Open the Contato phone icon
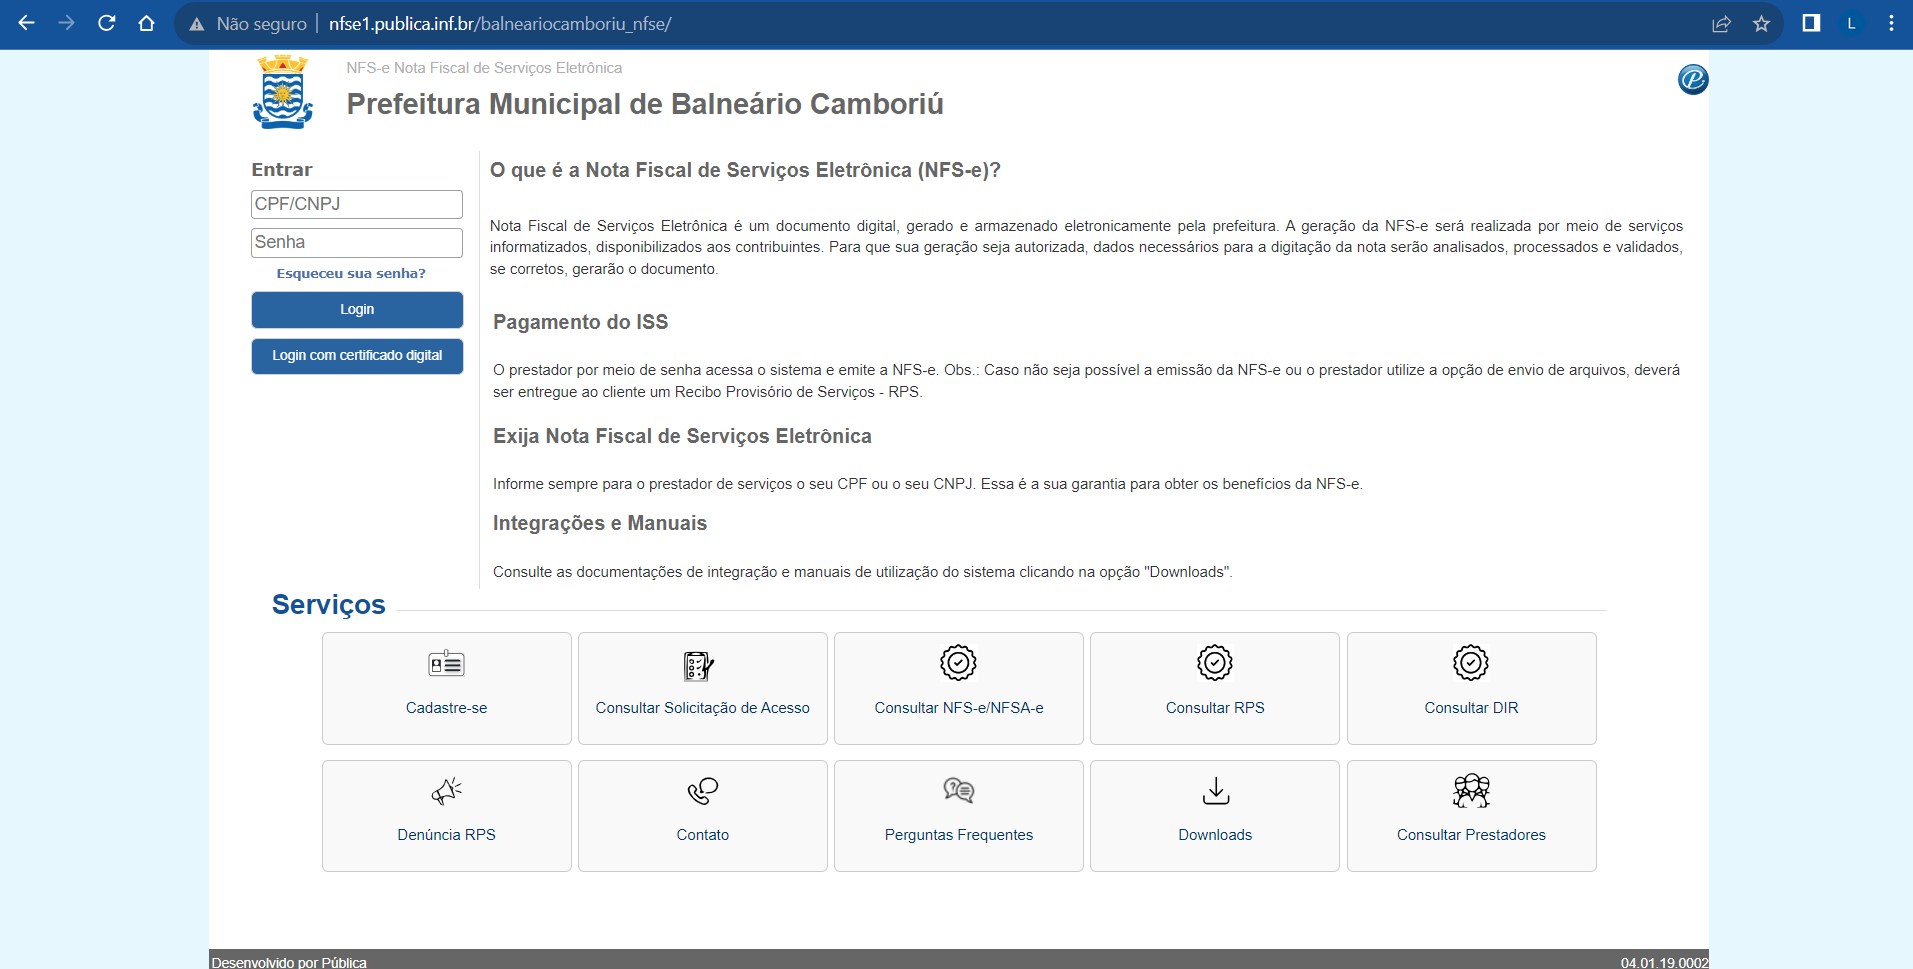 click(703, 791)
